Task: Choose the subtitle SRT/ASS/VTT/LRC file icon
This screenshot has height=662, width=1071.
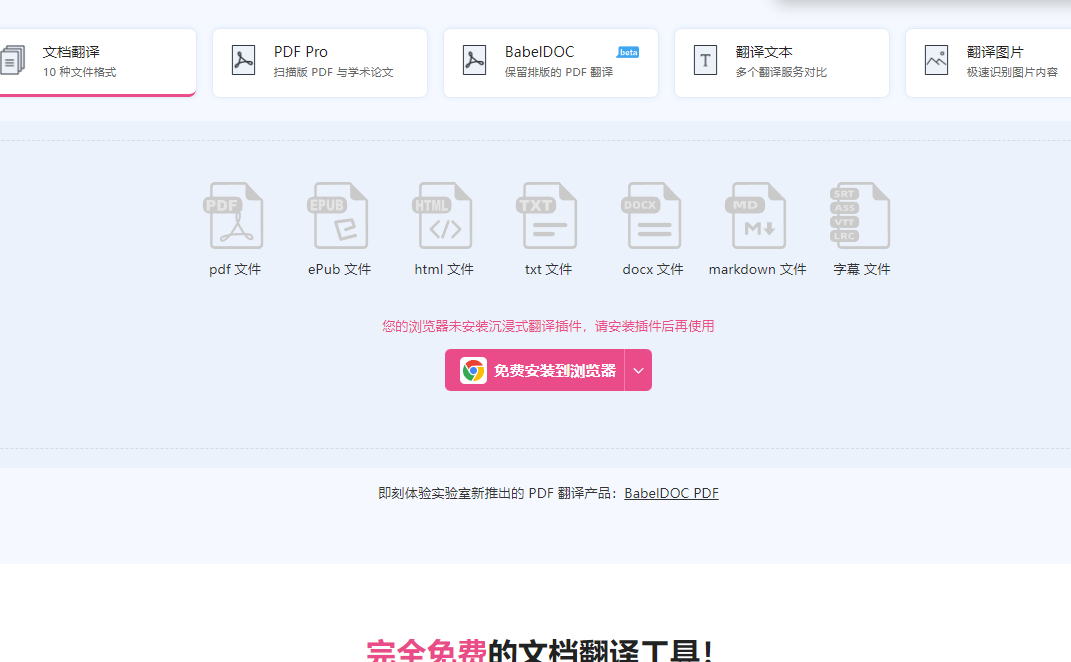Action: click(x=861, y=215)
